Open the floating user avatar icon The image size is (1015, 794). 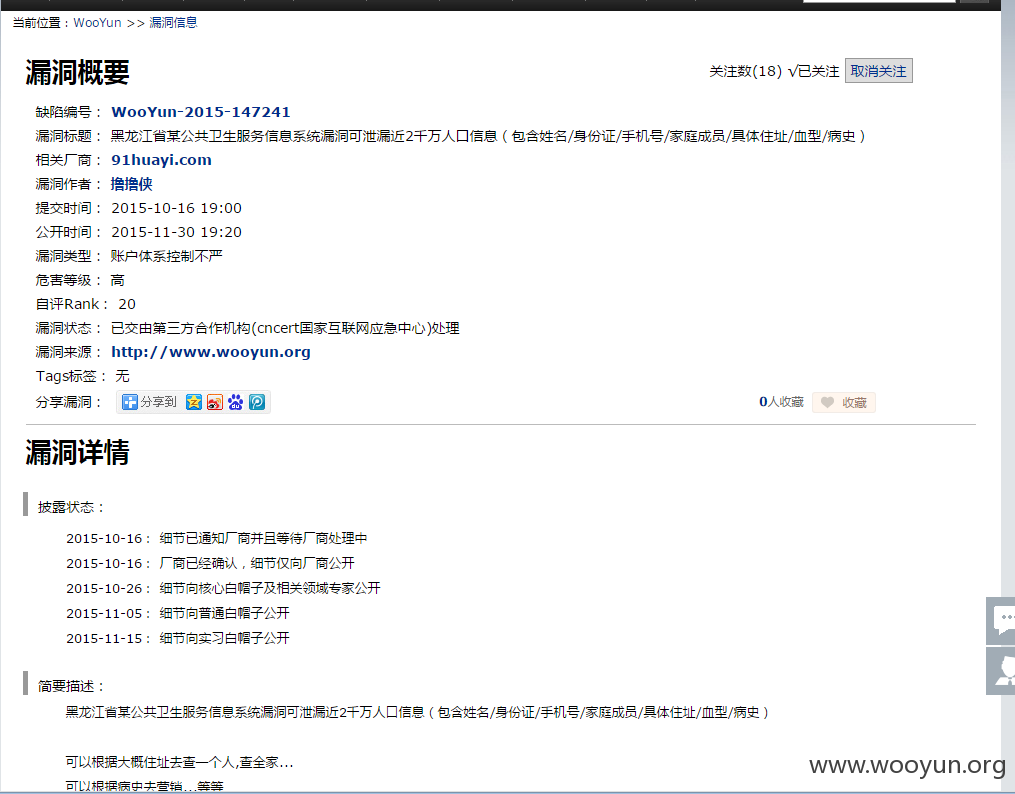click(1002, 671)
